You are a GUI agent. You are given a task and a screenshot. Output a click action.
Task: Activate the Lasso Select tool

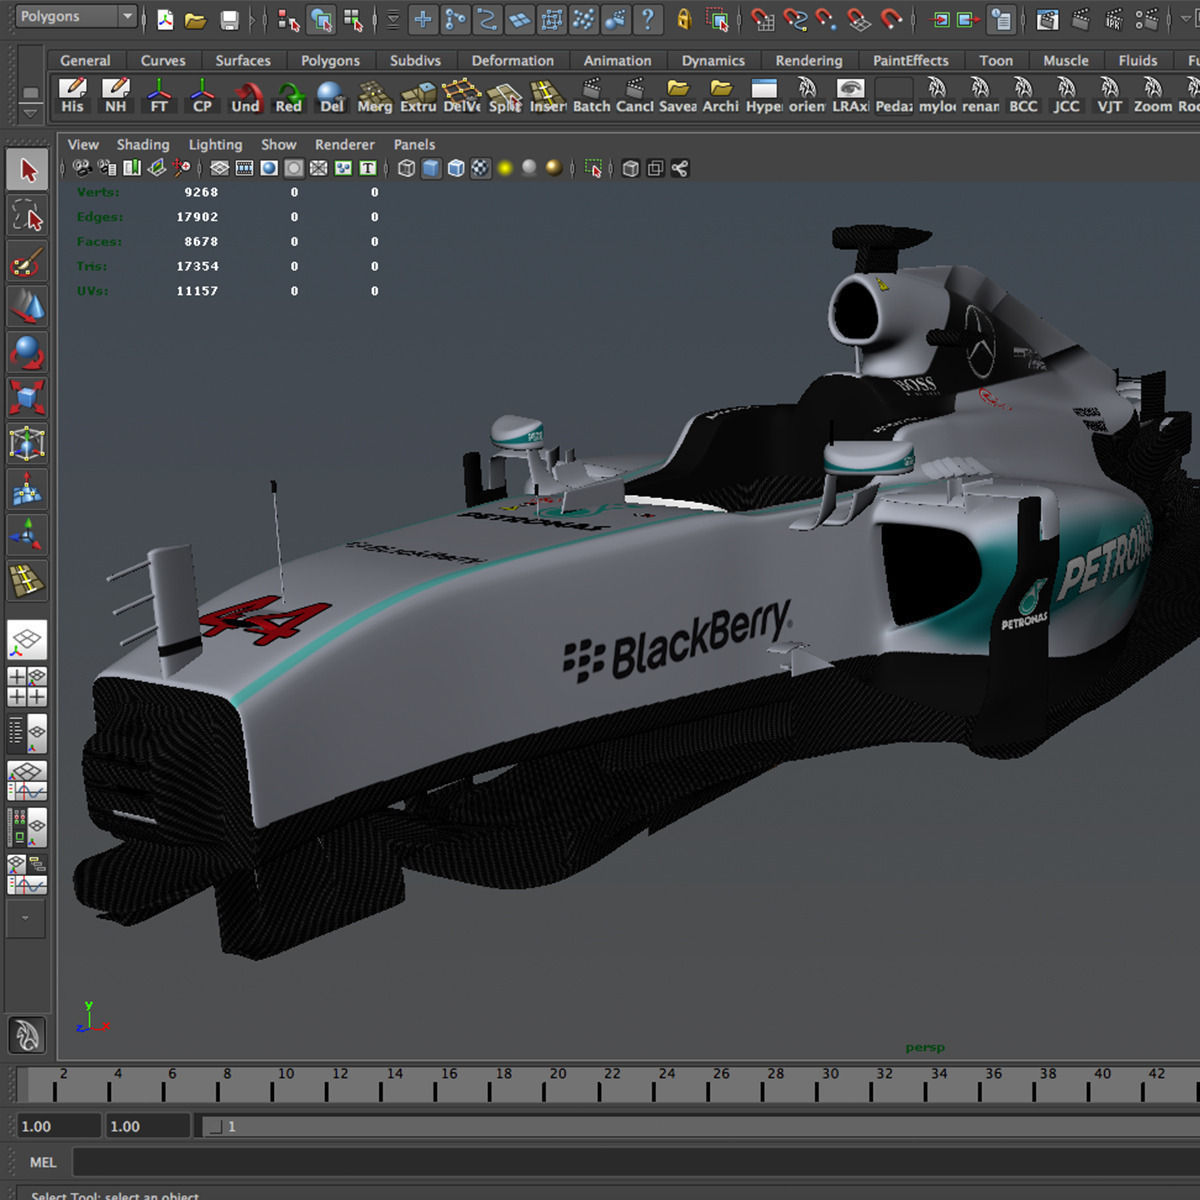(27, 216)
